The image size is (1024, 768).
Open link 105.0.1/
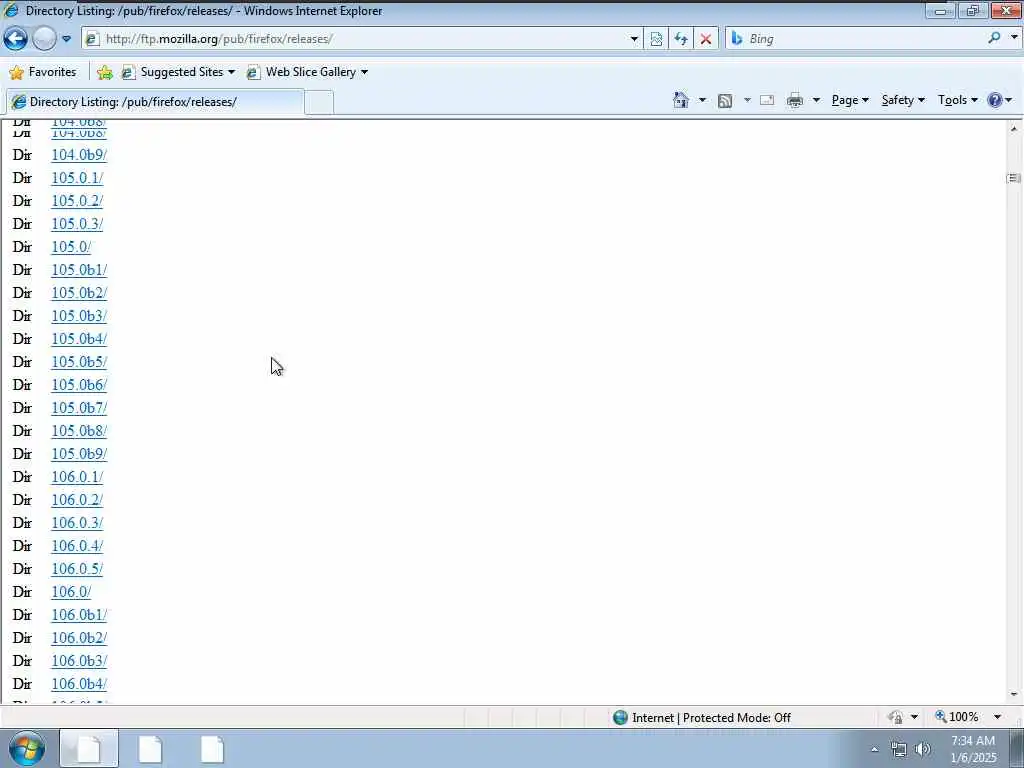77,178
